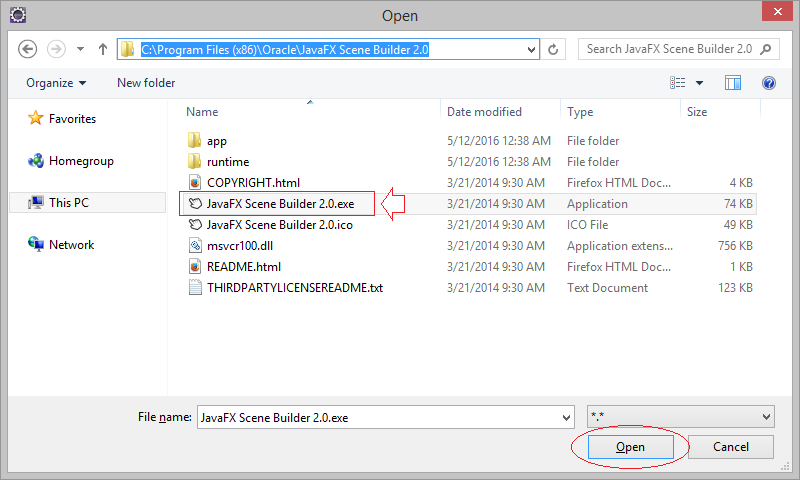Open the recent locations dropdown arrow
Screen dimensions: 800x480
(x=81, y=49)
